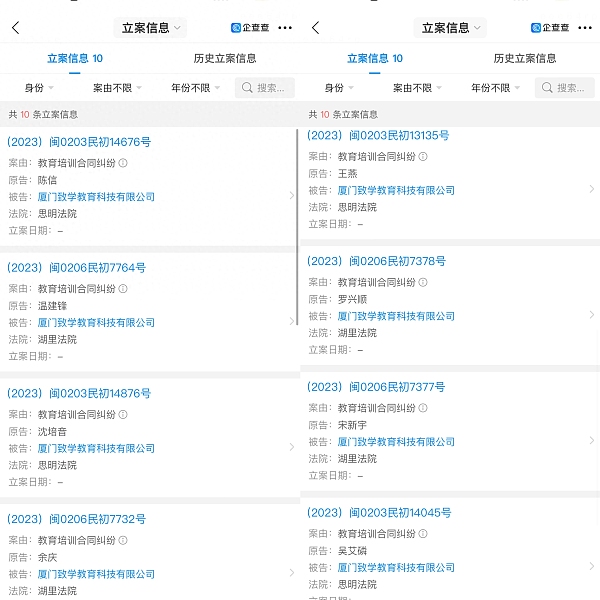Open defendant company link in case 闽0206民初7377号
The image size is (600, 600).
click(x=396, y=442)
